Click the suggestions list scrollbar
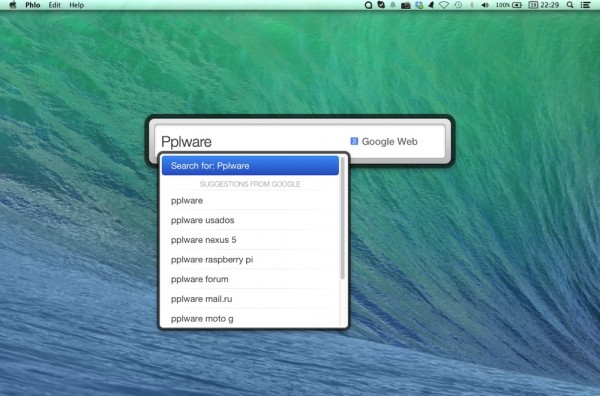The width and height of the screenshot is (600, 396). point(343,218)
